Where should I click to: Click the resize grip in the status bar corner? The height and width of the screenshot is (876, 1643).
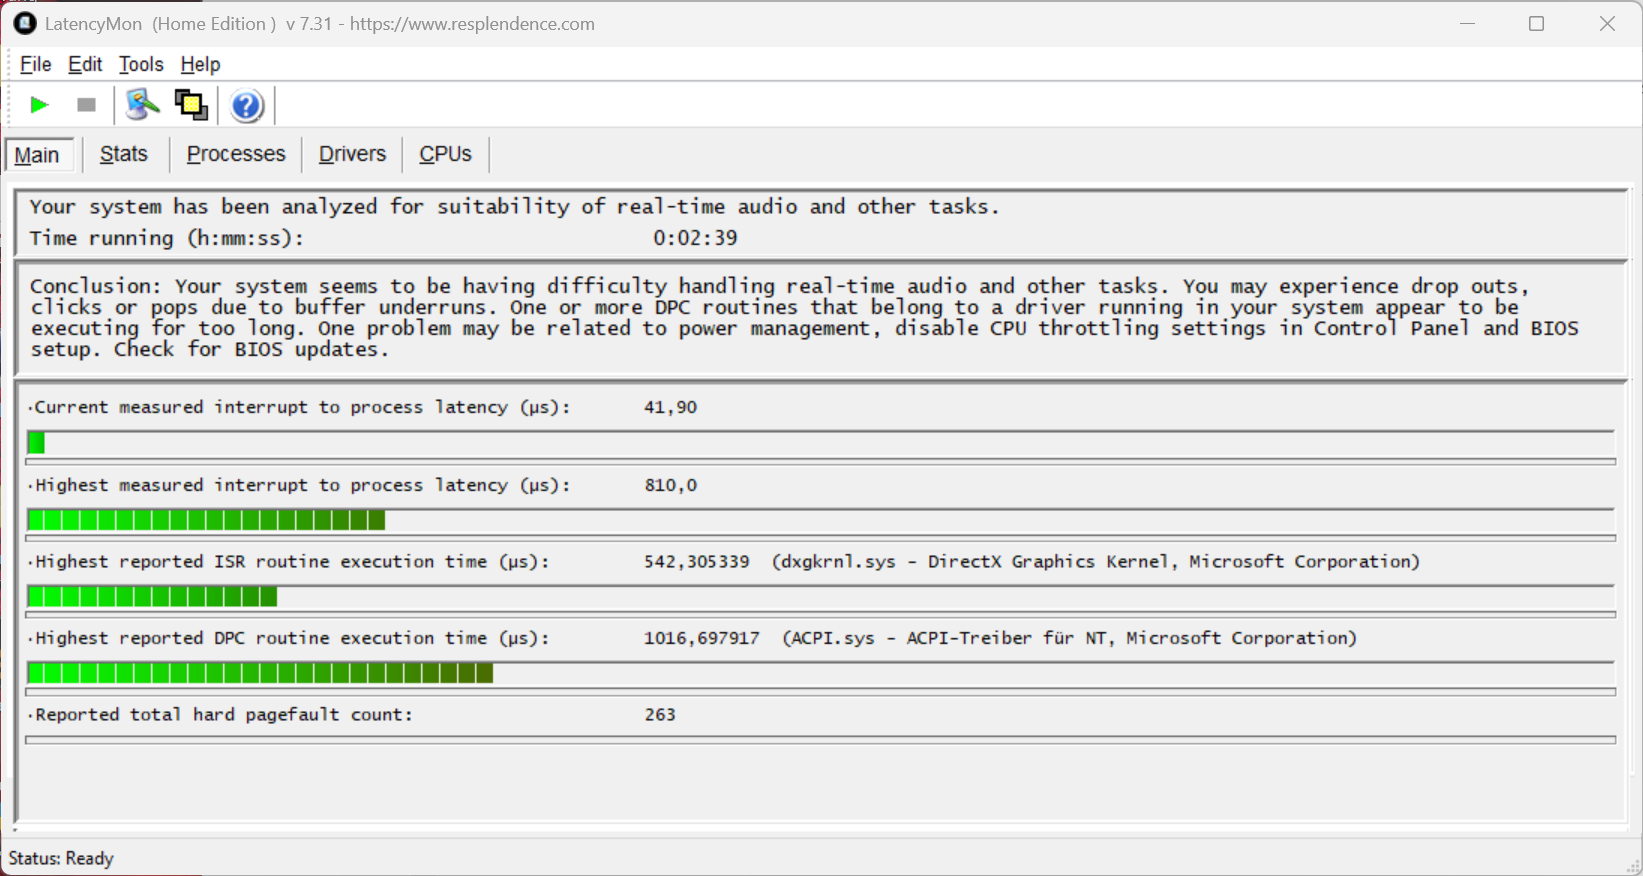[x=1634, y=866]
